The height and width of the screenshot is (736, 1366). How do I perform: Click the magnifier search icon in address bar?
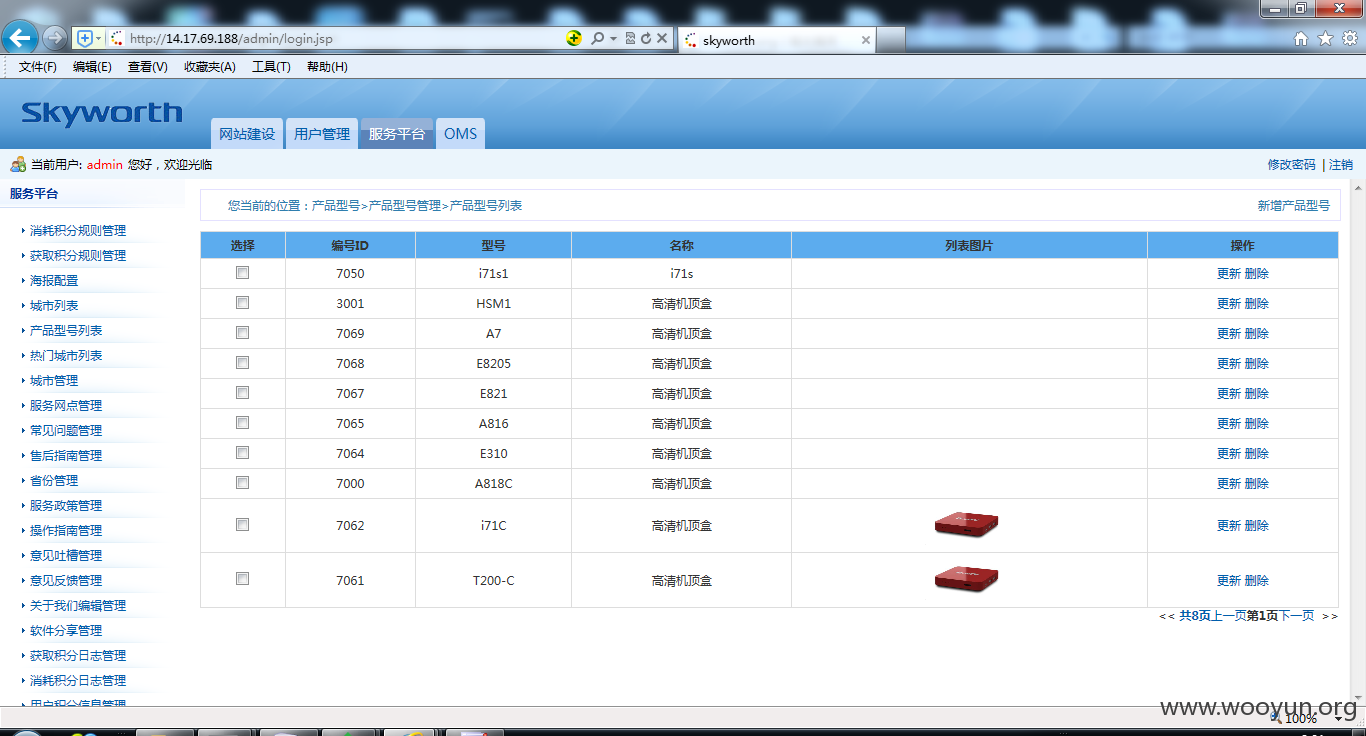point(597,38)
